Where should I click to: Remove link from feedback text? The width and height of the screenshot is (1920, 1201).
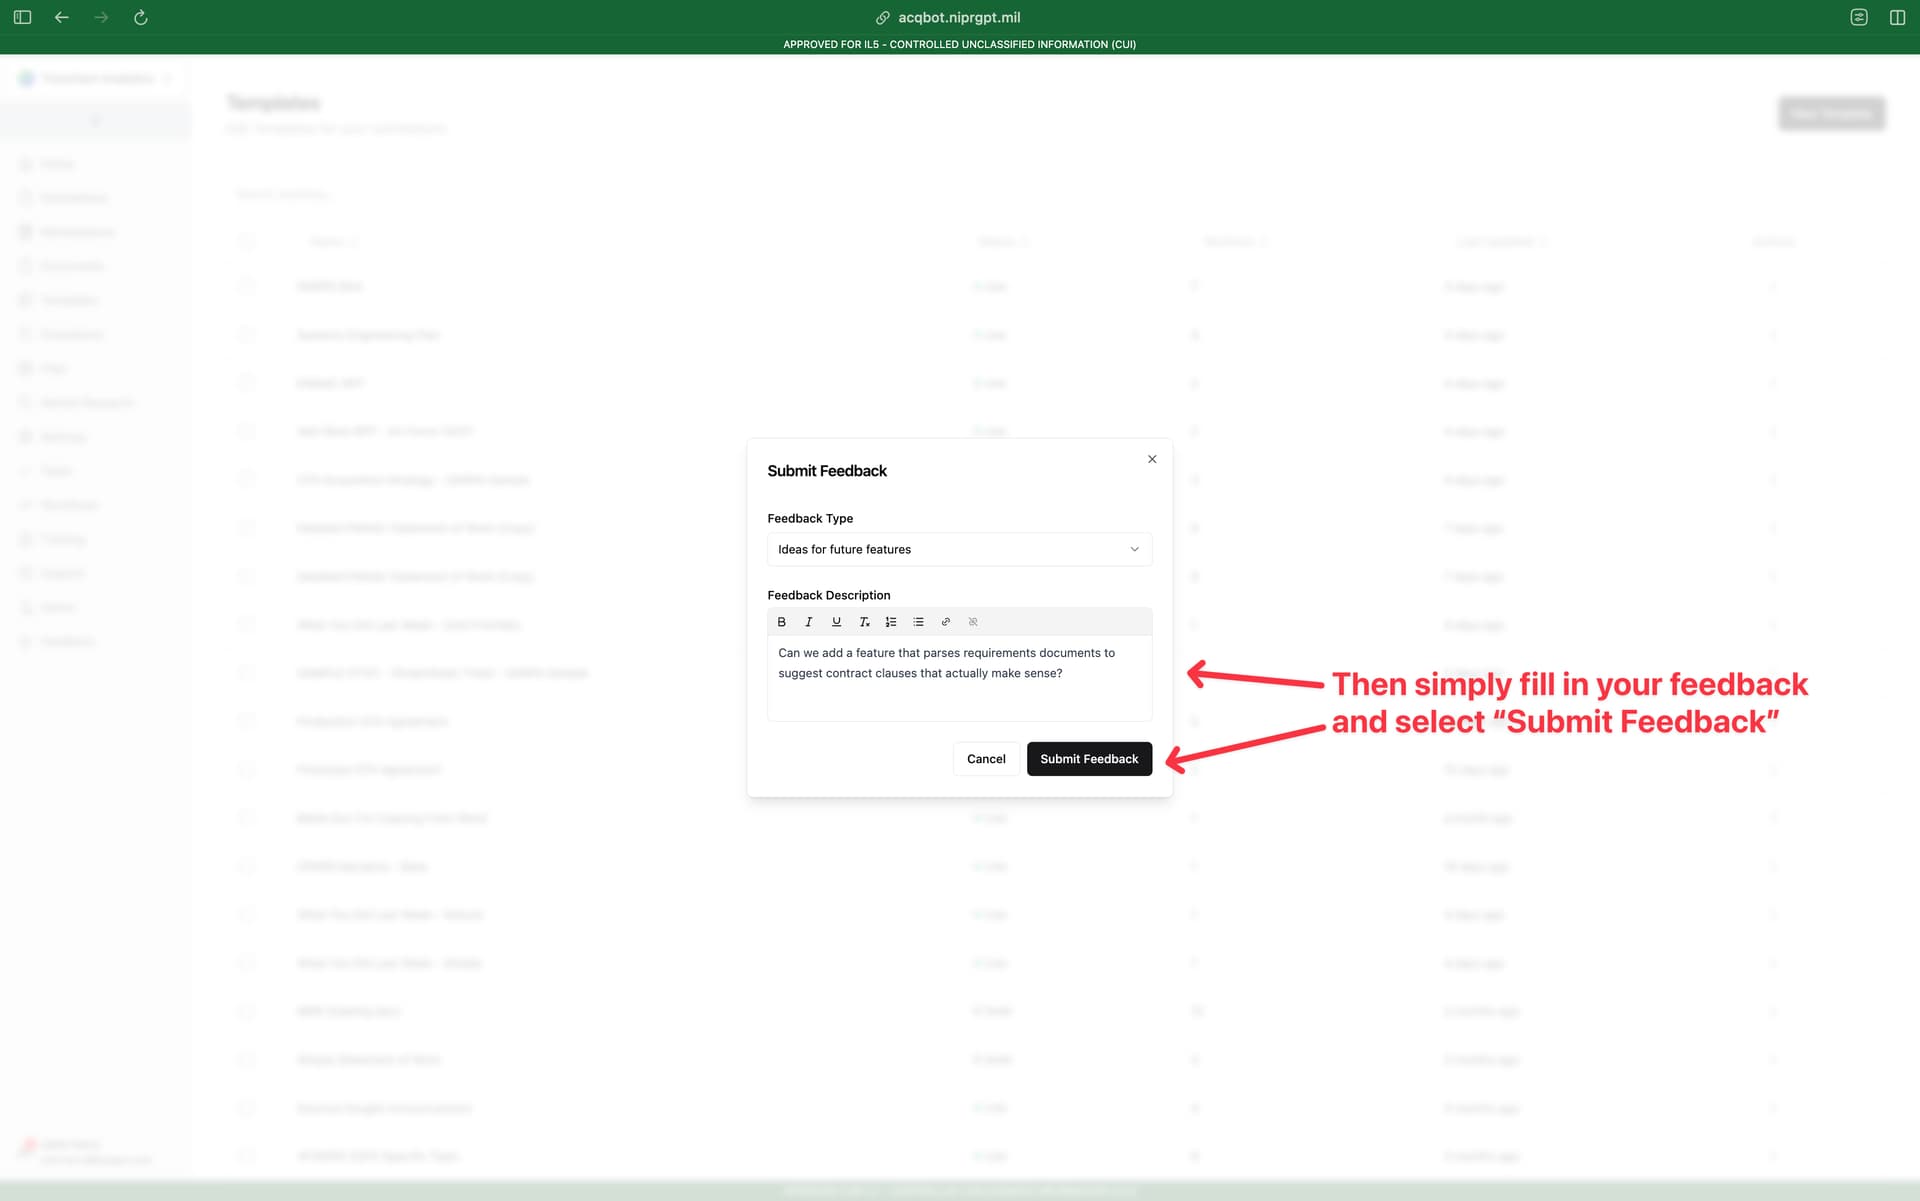pyautogui.click(x=973, y=622)
